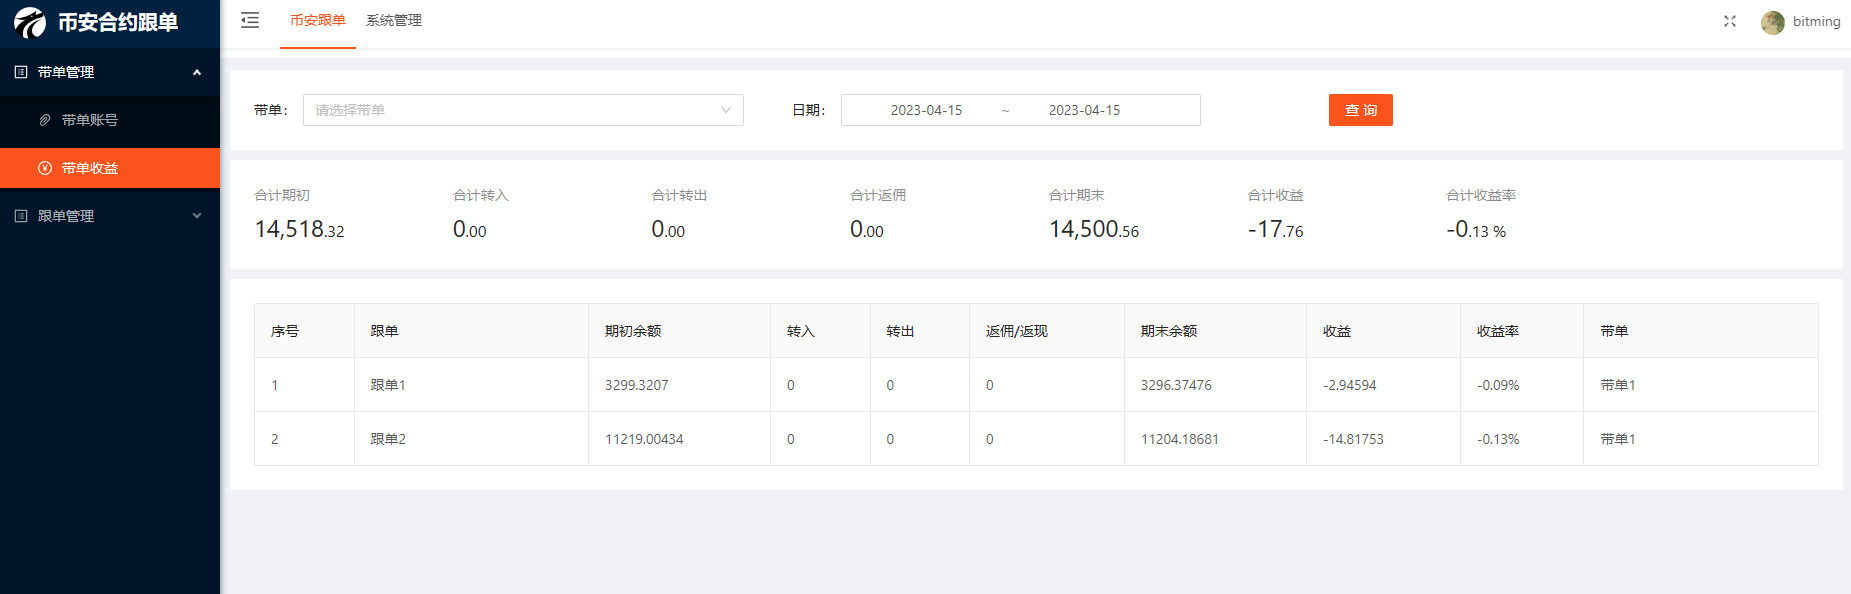Switch to the 系统管理 tab
This screenshot has height=594, width=1851.
tap(394, 20)
